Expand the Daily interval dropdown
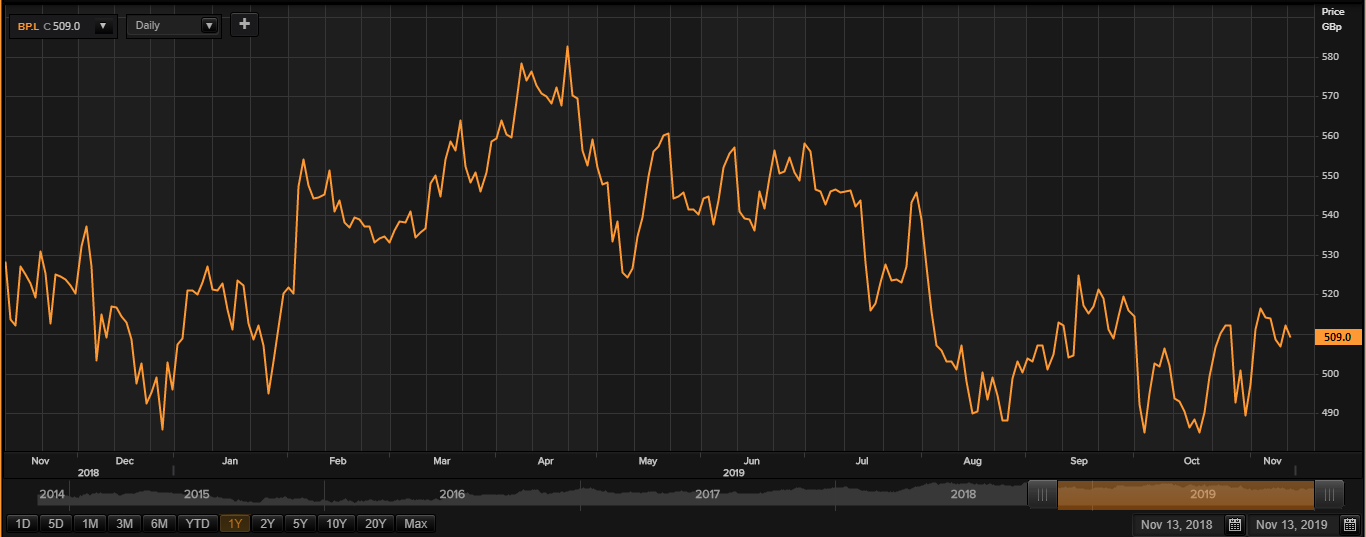 tap(209, 26)
